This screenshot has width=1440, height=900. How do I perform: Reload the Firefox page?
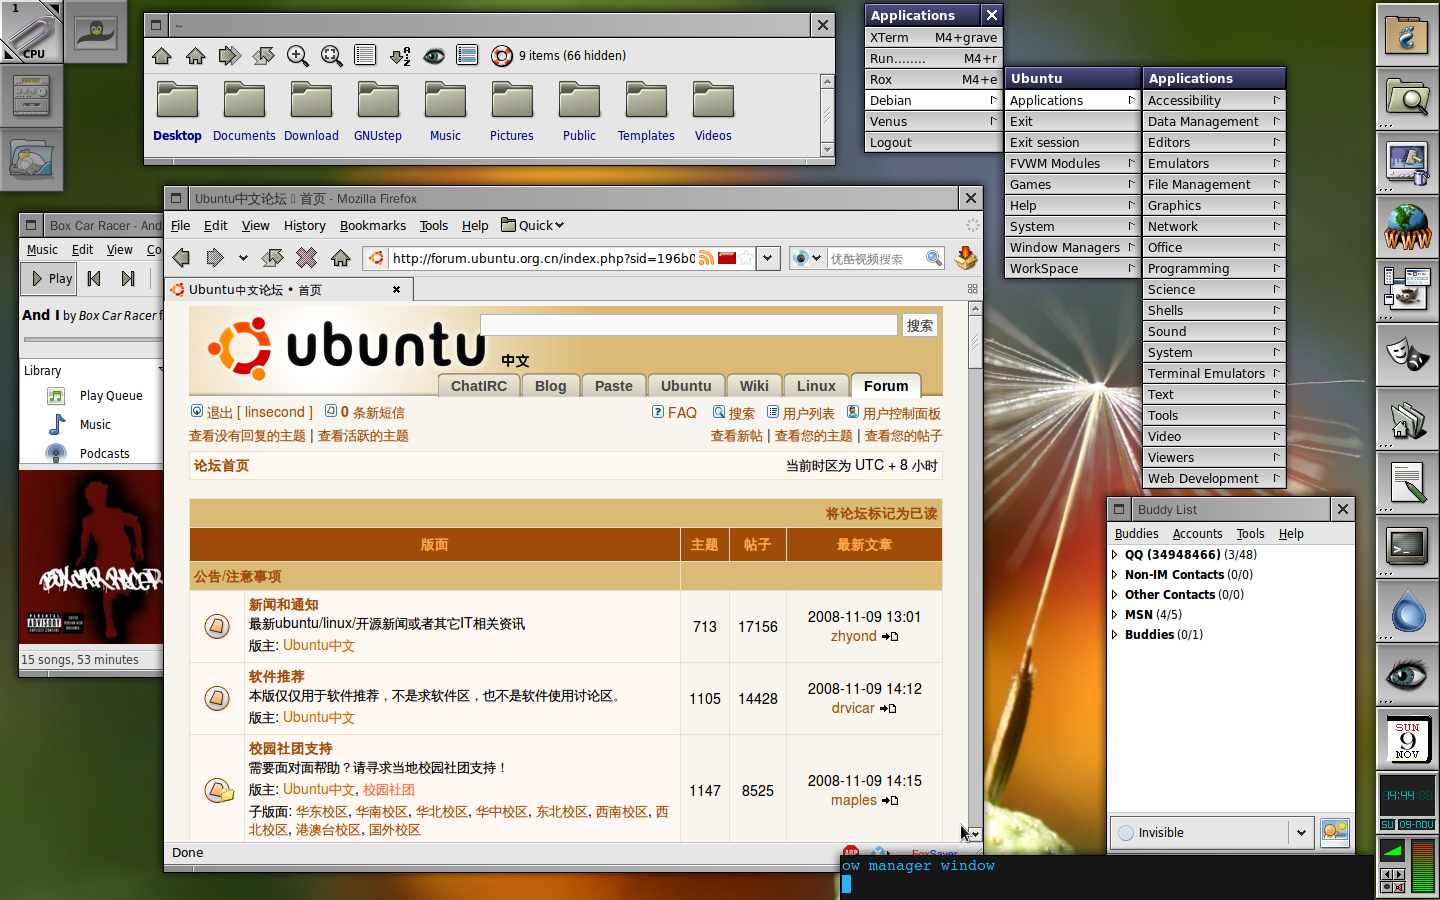pyautogui.click(x=273, y=258)
